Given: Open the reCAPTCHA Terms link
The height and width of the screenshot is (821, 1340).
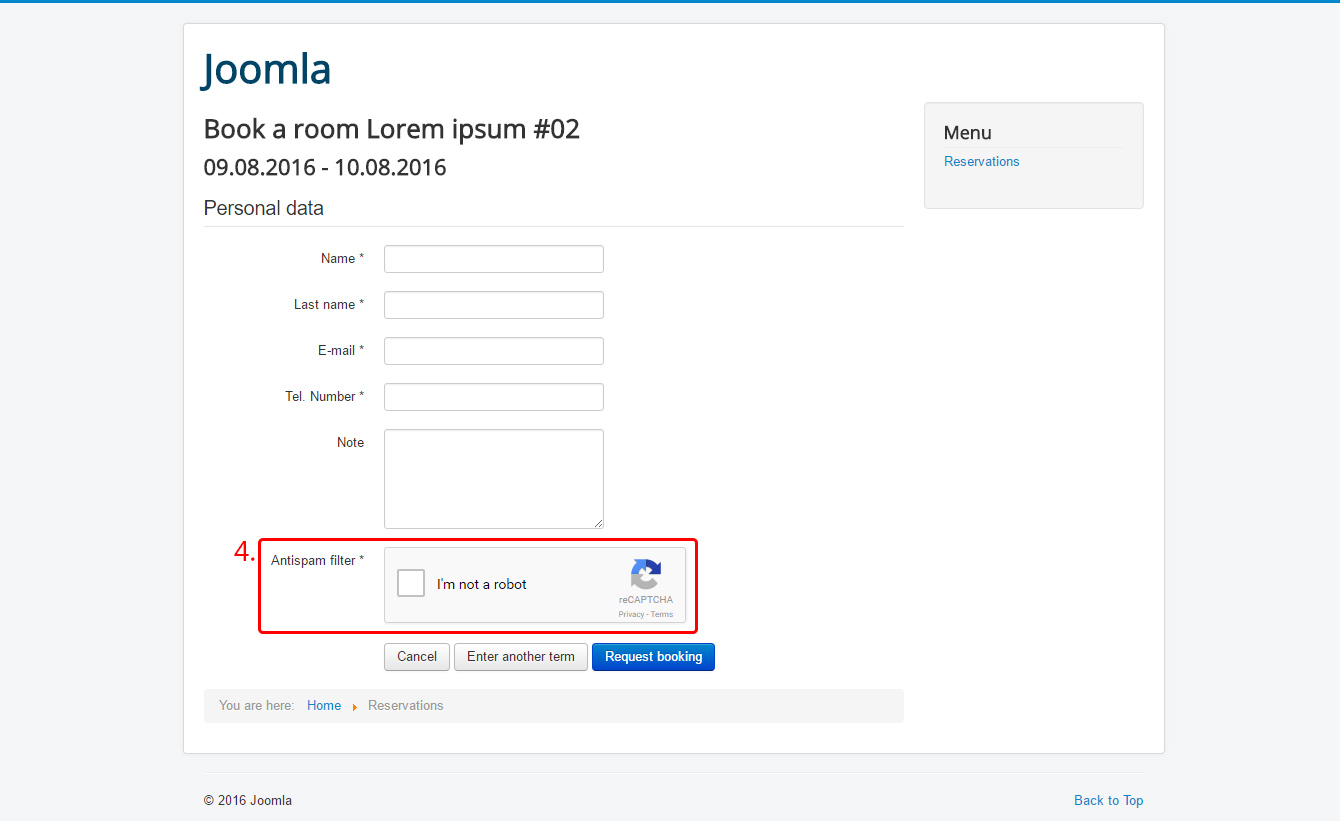Looking at the screenshot, I should coord(662,614).
